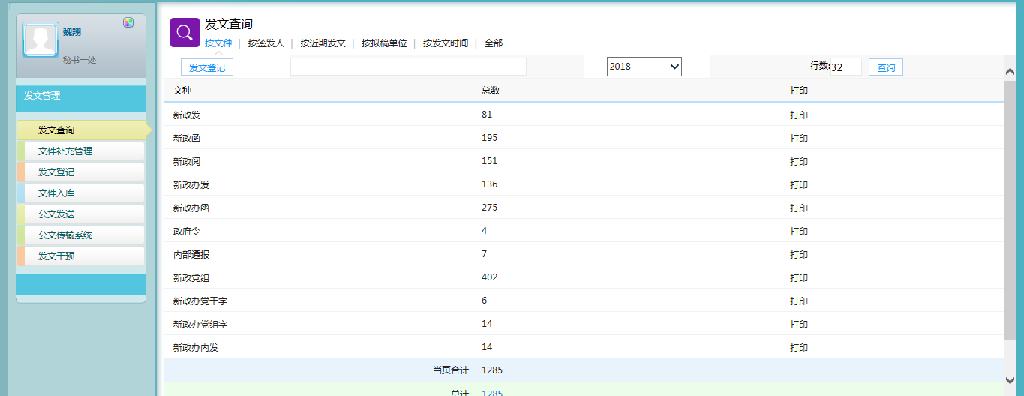Viewport: 1024px width, 396px height.
Task: Click the 发文登记 button above the table
Action: tap(206, 67)
